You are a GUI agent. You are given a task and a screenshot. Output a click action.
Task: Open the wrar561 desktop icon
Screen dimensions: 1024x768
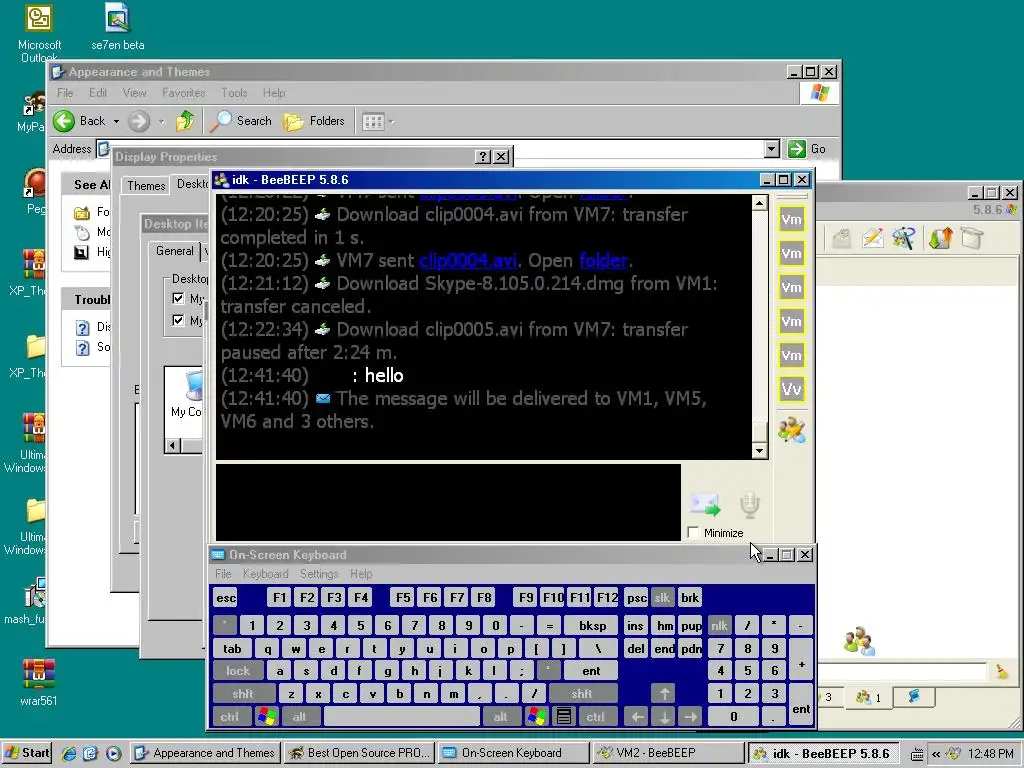point(39,682)
